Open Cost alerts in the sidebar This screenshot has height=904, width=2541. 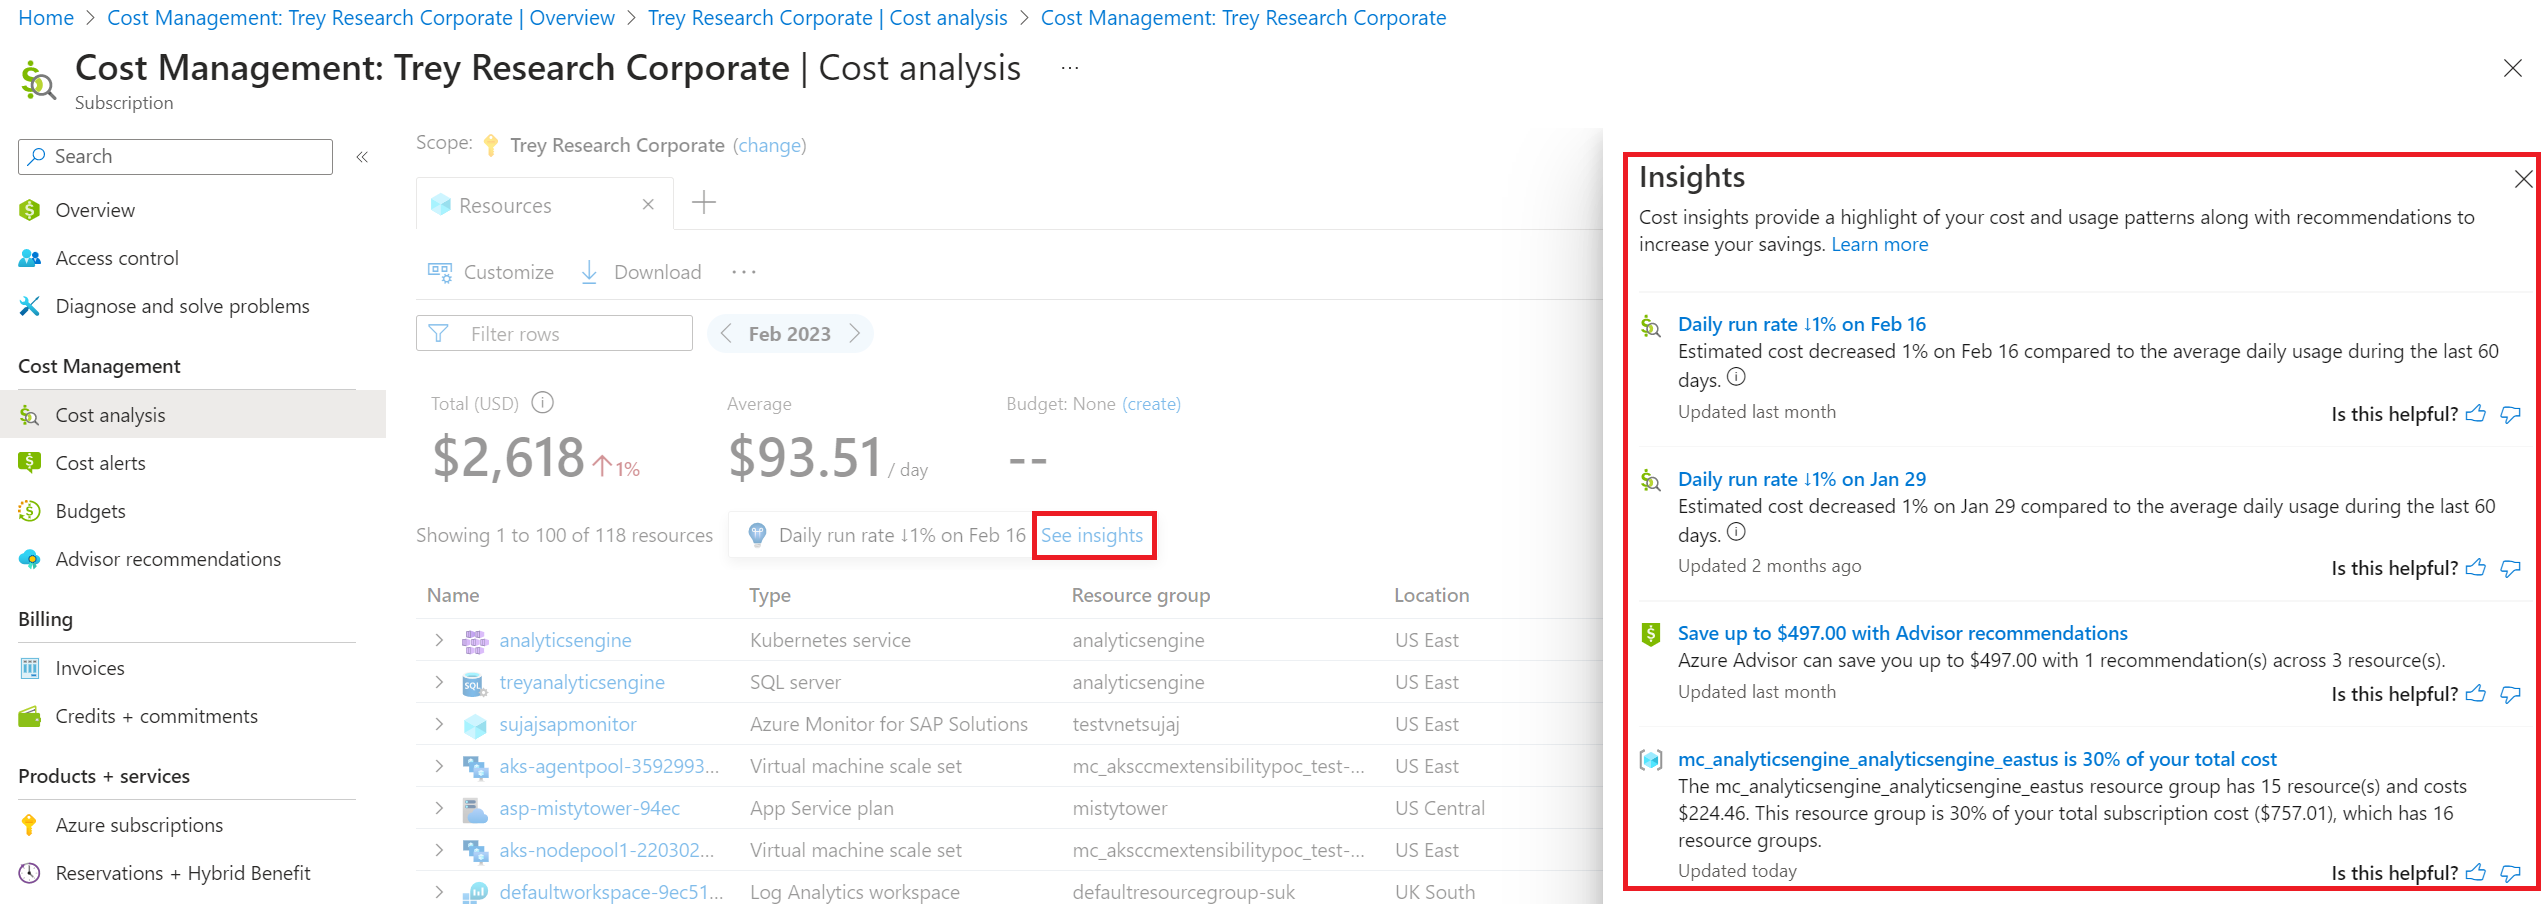click(x=100, y=463)
